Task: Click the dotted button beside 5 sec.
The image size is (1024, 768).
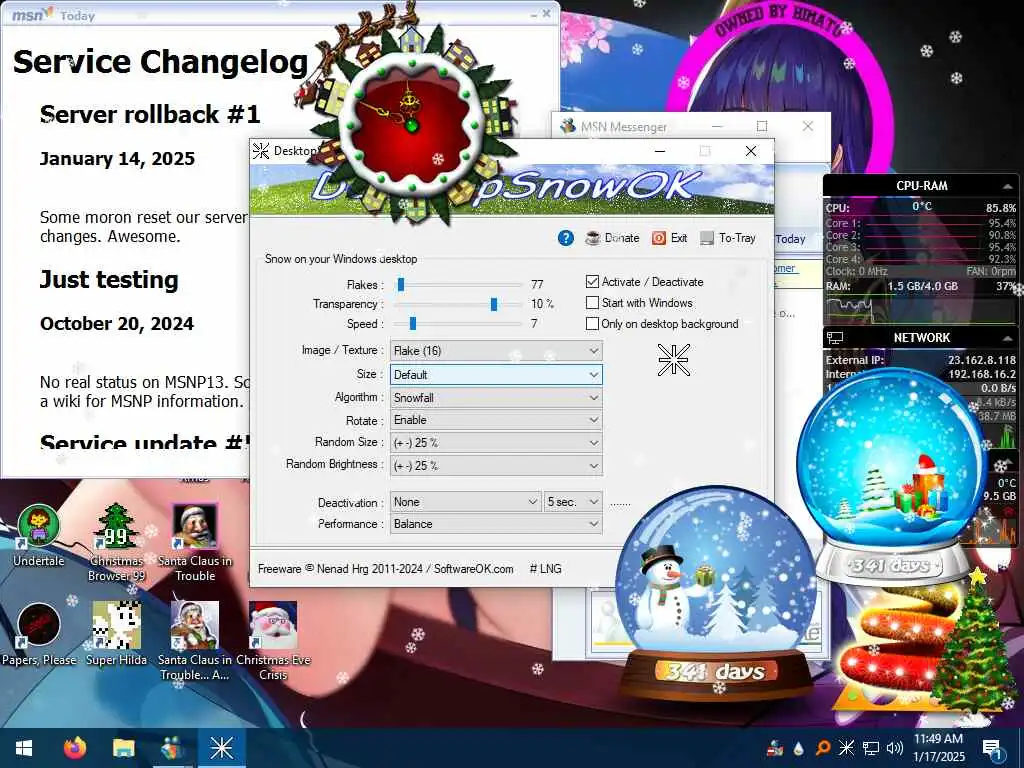Action: (620, 504)
